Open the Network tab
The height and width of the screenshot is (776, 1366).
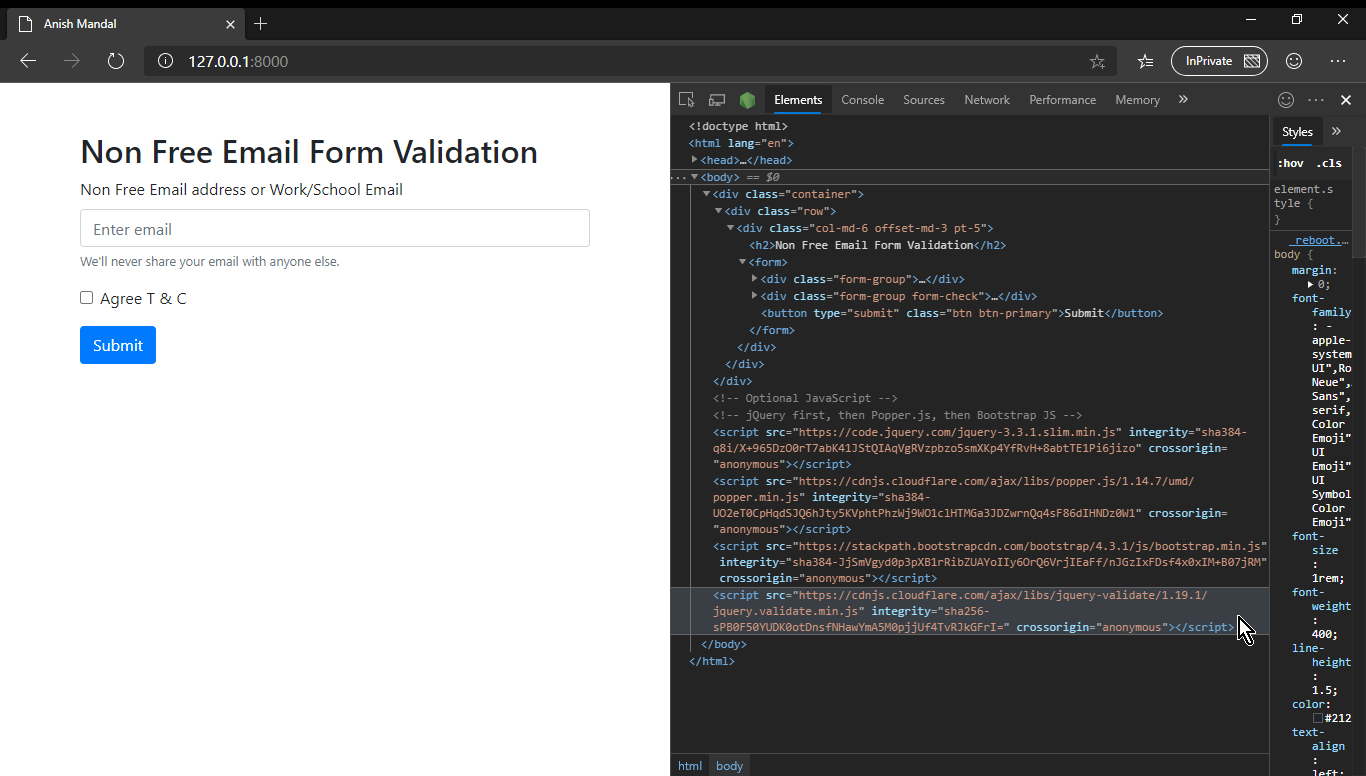point(987,99)
